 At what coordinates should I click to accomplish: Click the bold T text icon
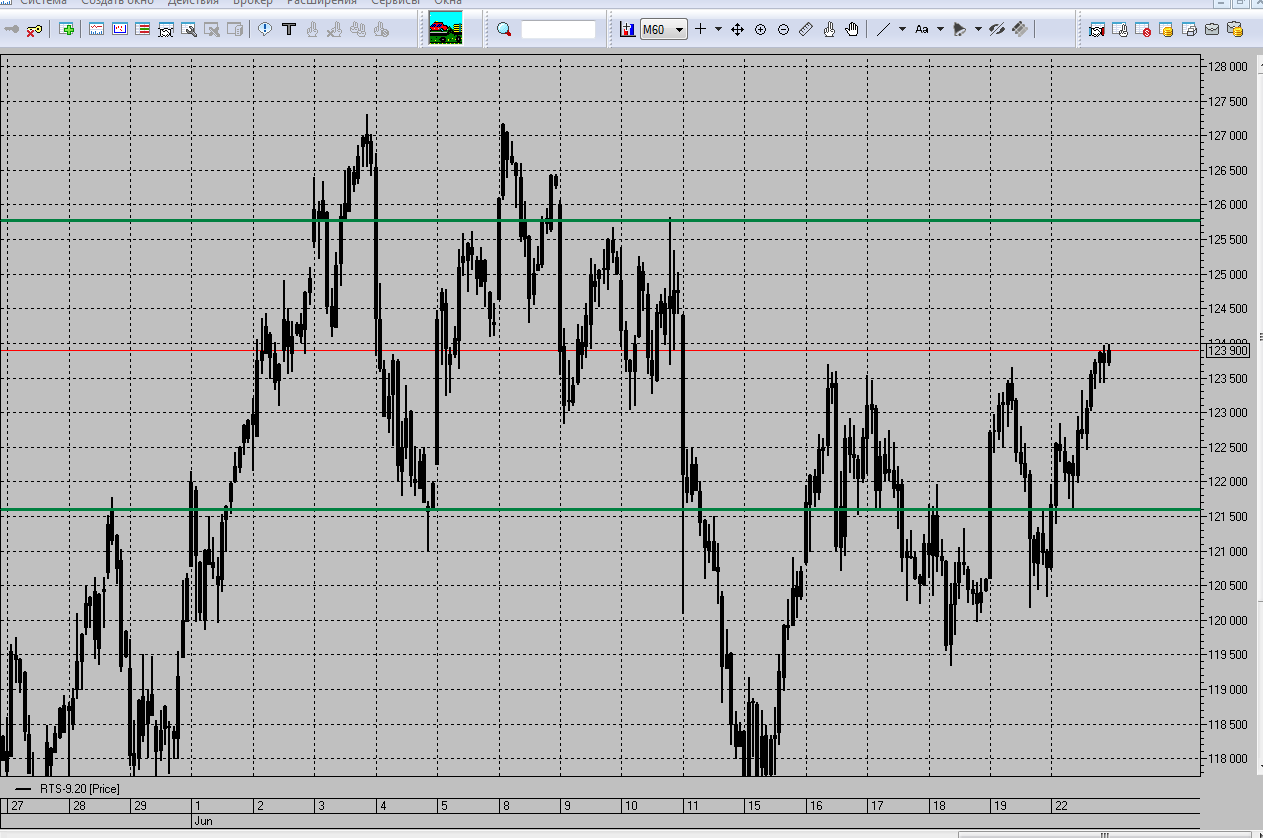tap(289, 29)
